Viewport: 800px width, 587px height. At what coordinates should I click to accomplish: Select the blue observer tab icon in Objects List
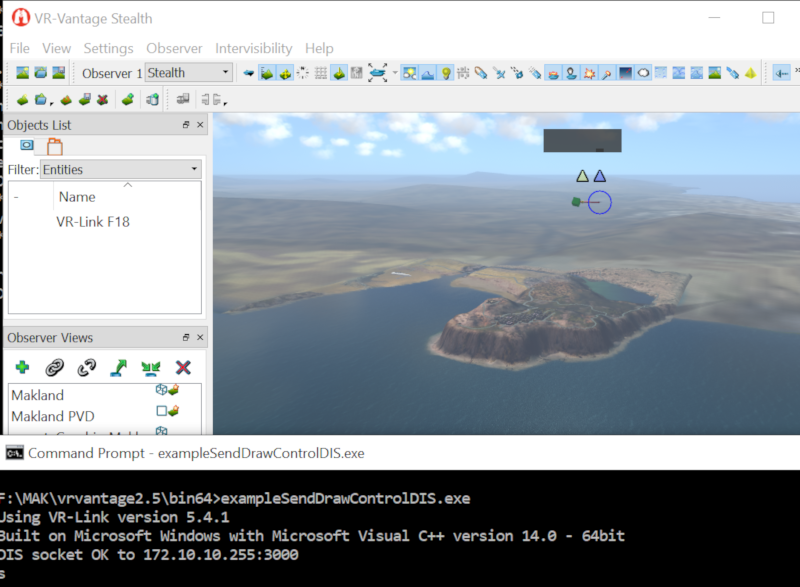(x=27, y=145)
